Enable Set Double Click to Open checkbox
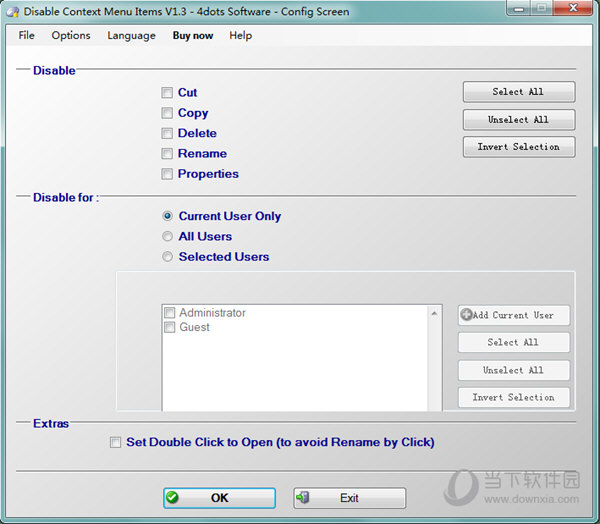600x524 pixels. 115,442
